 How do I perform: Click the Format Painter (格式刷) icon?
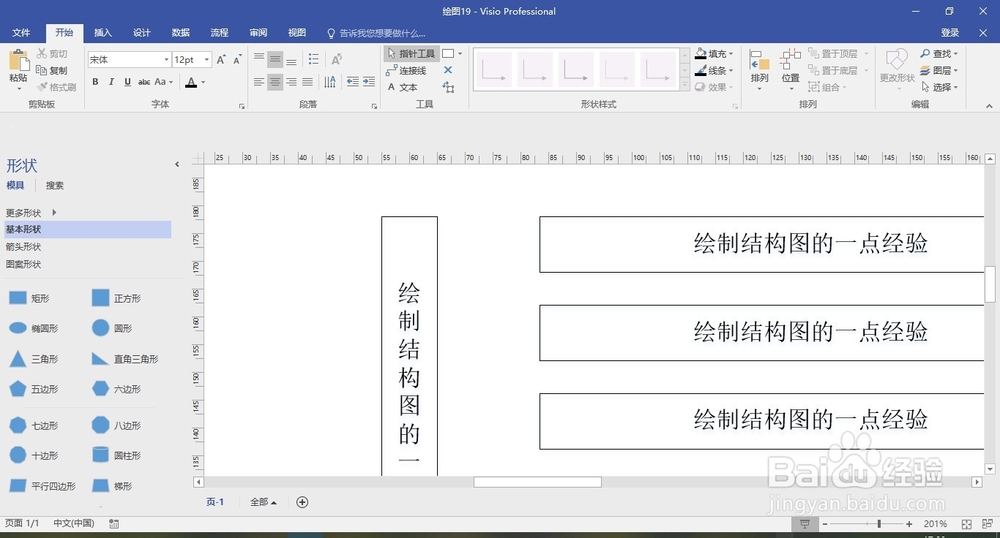tap(42, 87)
